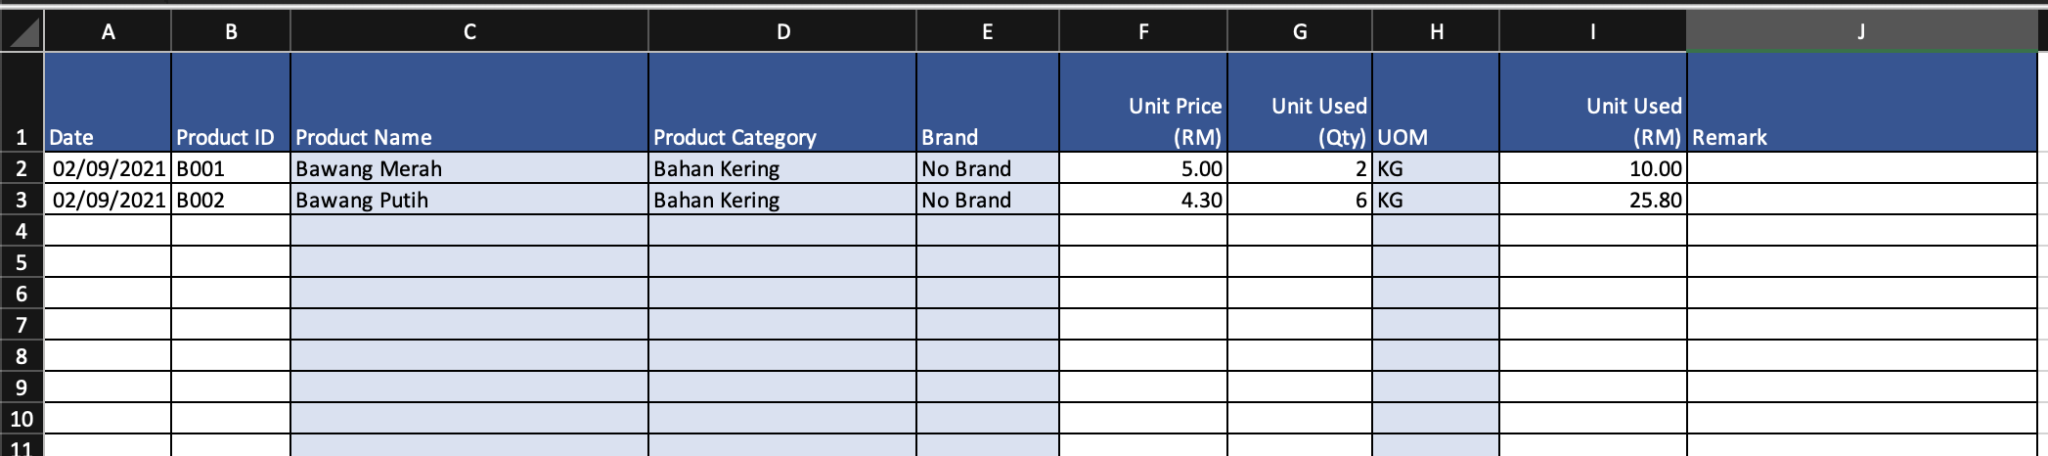Select row 10 header
The height and width of the screenshot is (456, 2048).
(x=21, y=418)
